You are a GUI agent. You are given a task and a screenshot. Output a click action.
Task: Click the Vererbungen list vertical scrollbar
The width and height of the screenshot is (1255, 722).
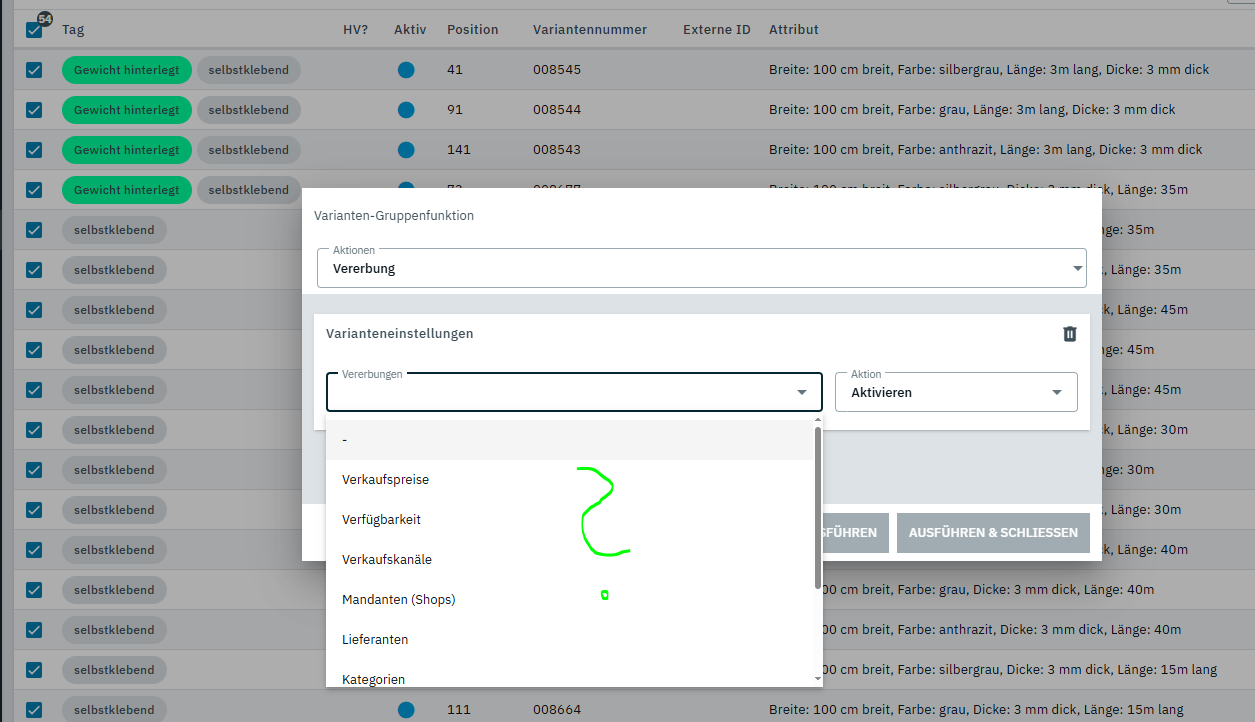(818, 510)
